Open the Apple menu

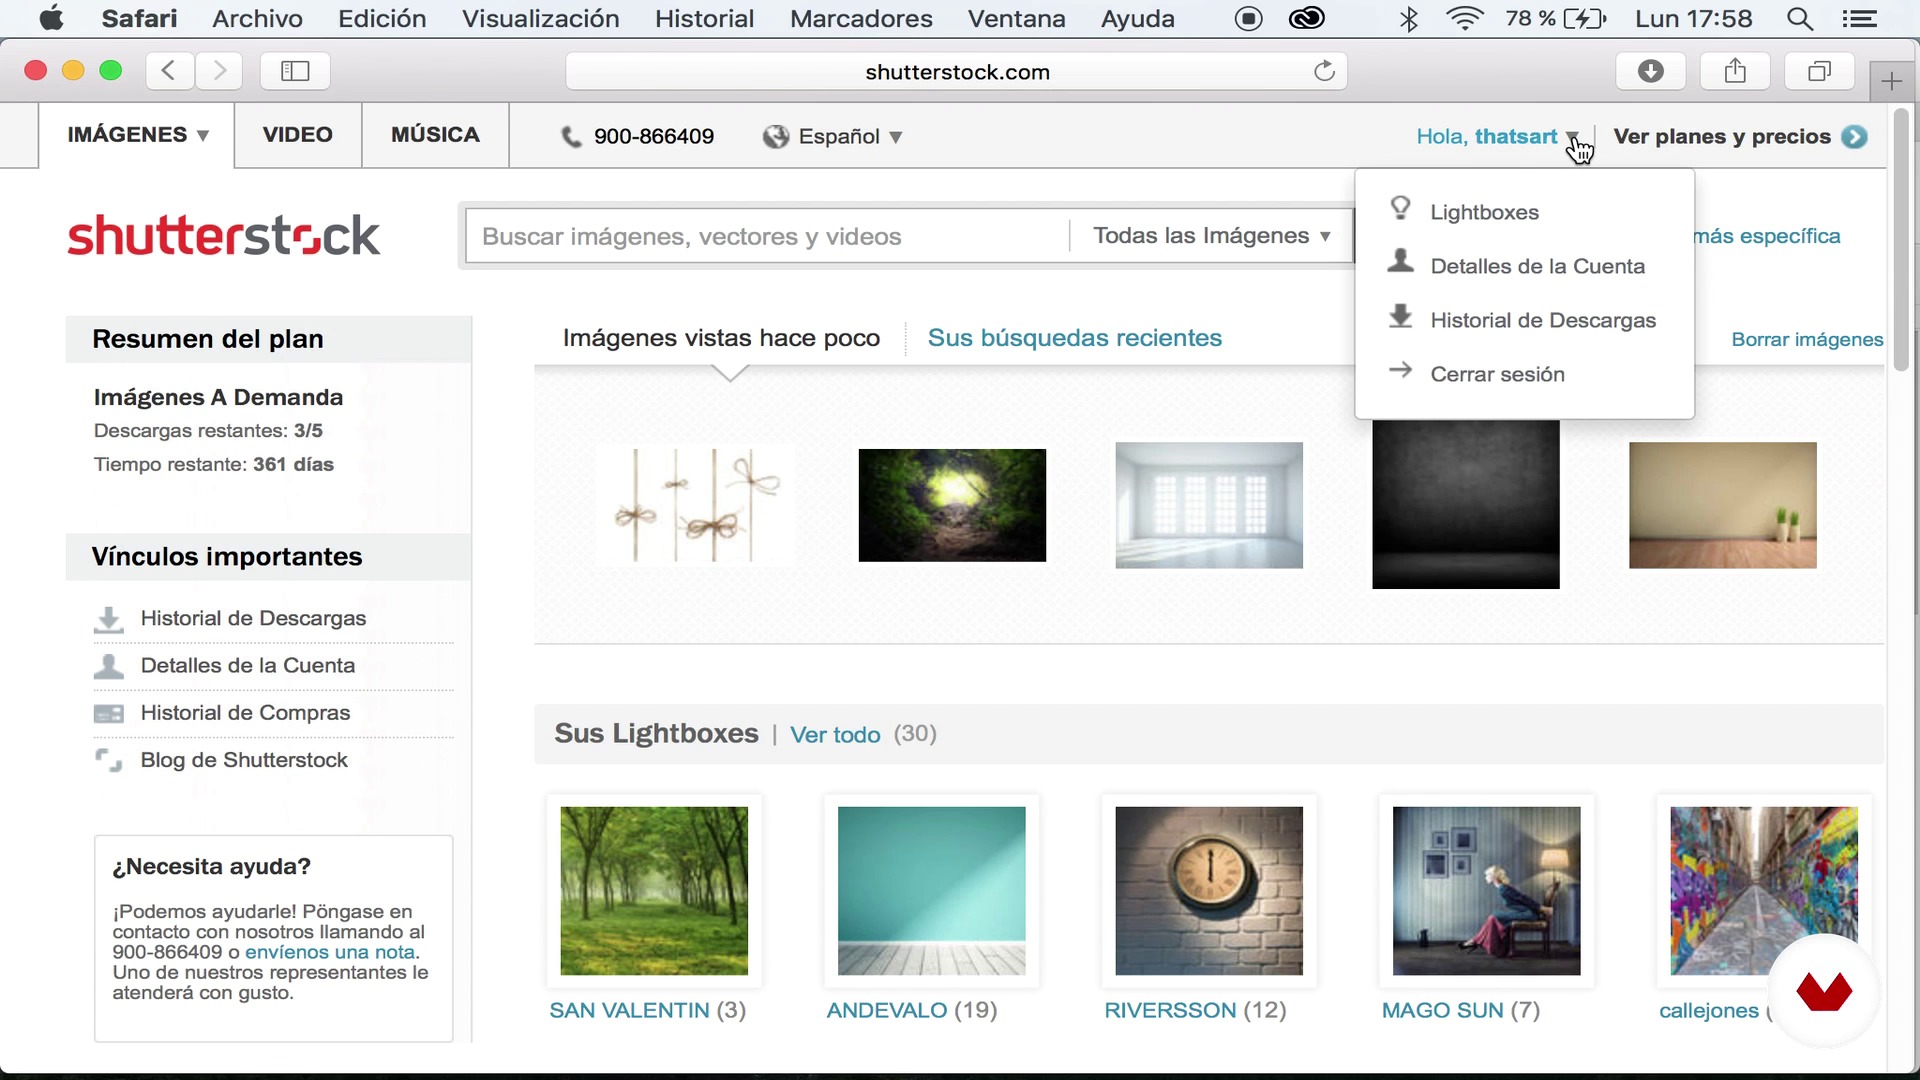tap(51, 19)
